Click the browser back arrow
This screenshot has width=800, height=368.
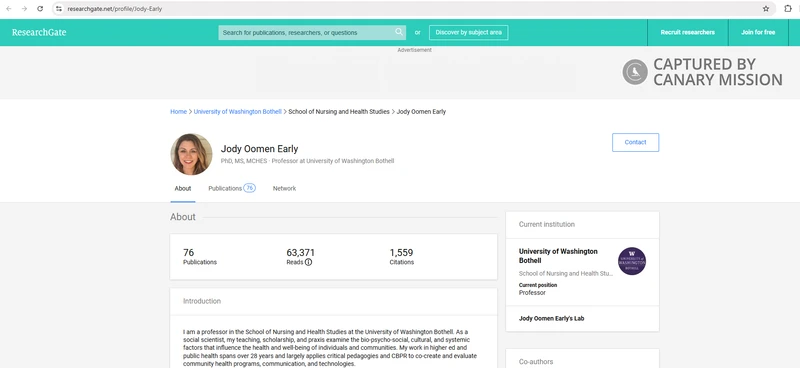click(x=9, y=9)
